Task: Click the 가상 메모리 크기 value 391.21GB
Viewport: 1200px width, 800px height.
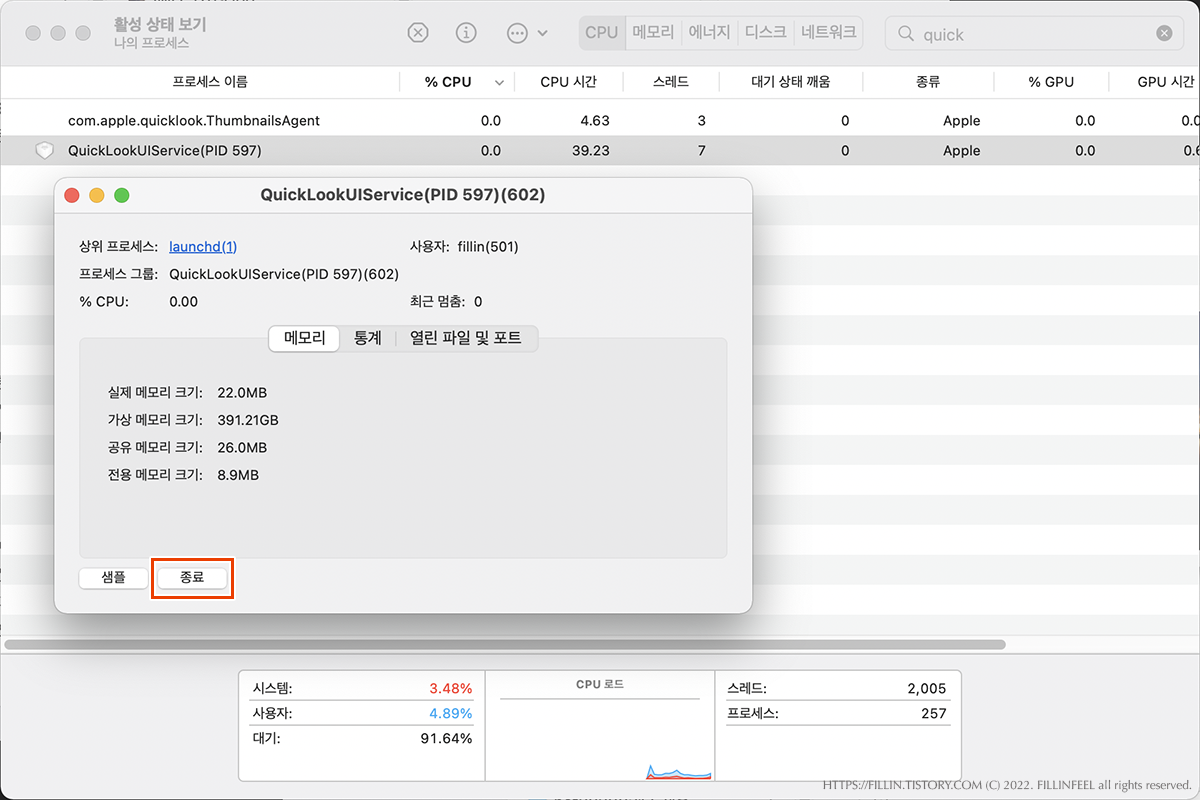Action: click(248, 420)
